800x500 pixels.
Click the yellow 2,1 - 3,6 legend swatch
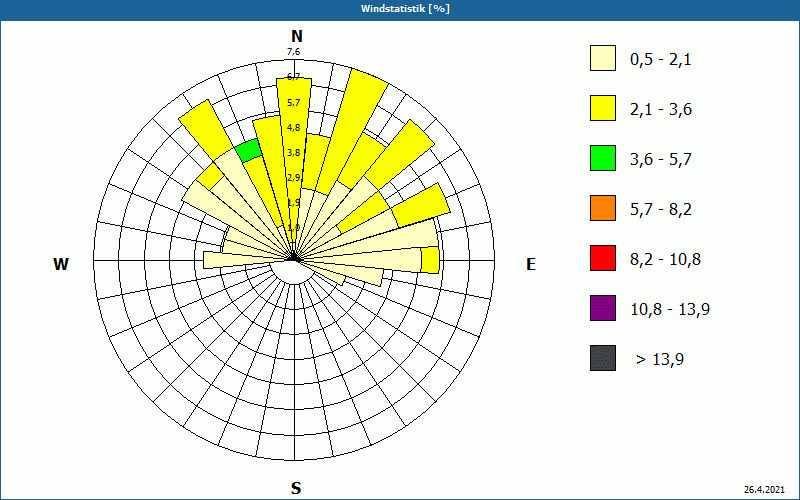603,108
